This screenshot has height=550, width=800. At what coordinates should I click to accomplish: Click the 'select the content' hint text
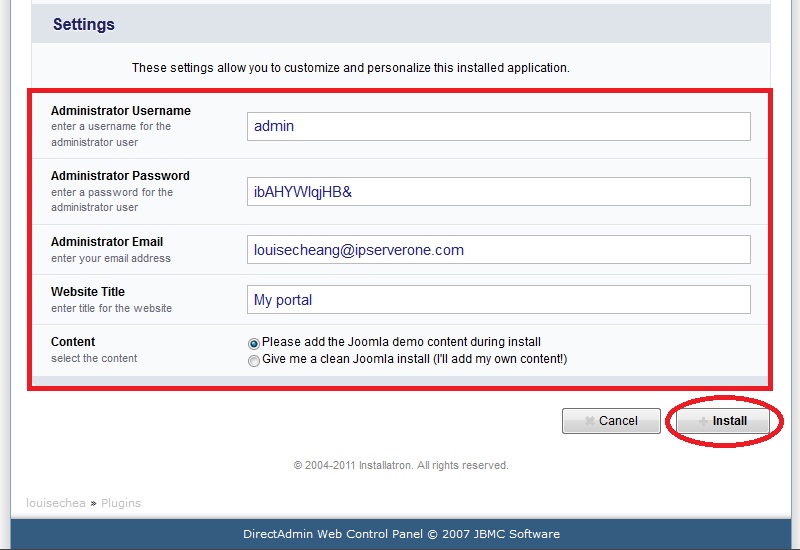[x=94, y=358]
